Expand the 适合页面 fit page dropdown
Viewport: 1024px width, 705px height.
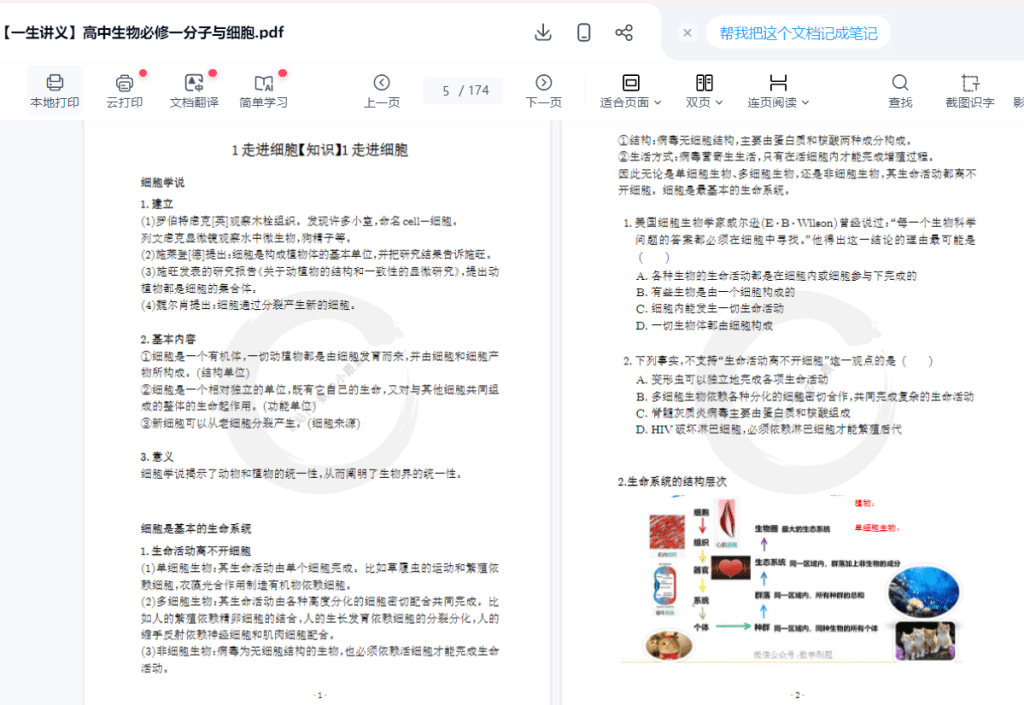tap(631, 91)
